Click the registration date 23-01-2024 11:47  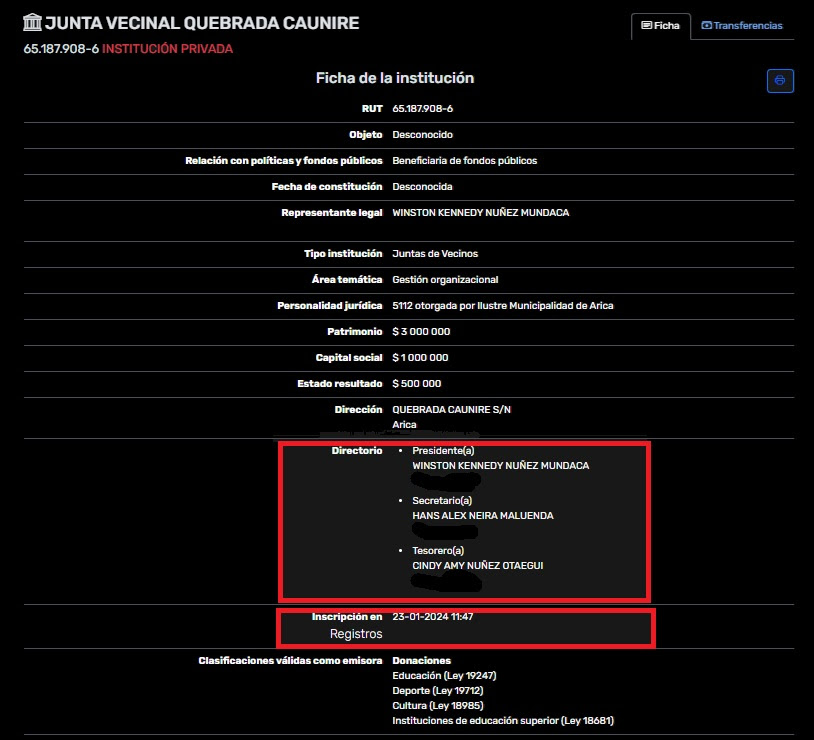click(433, 617)
